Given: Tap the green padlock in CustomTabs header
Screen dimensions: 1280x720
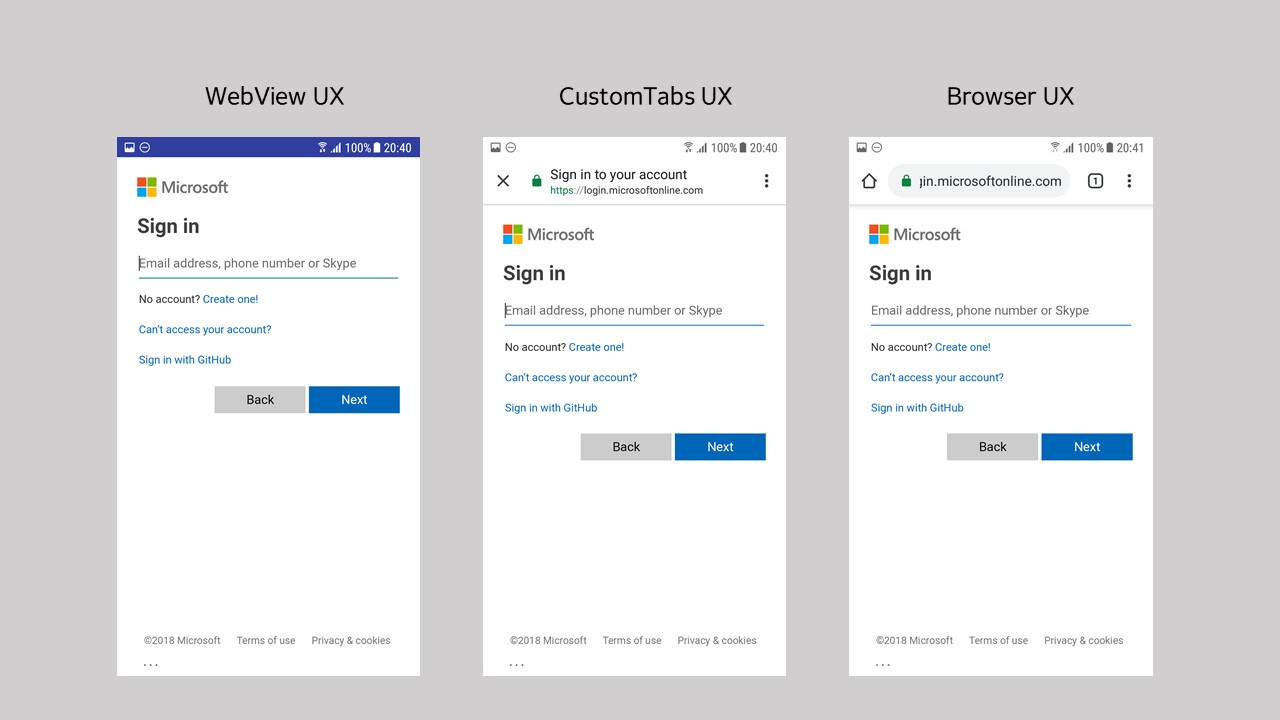Looking at the screenshot, I should point(537,181).
